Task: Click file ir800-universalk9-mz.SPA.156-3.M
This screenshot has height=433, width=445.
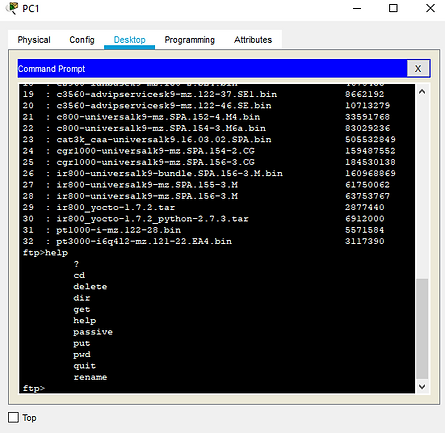Action: point(147,196)
